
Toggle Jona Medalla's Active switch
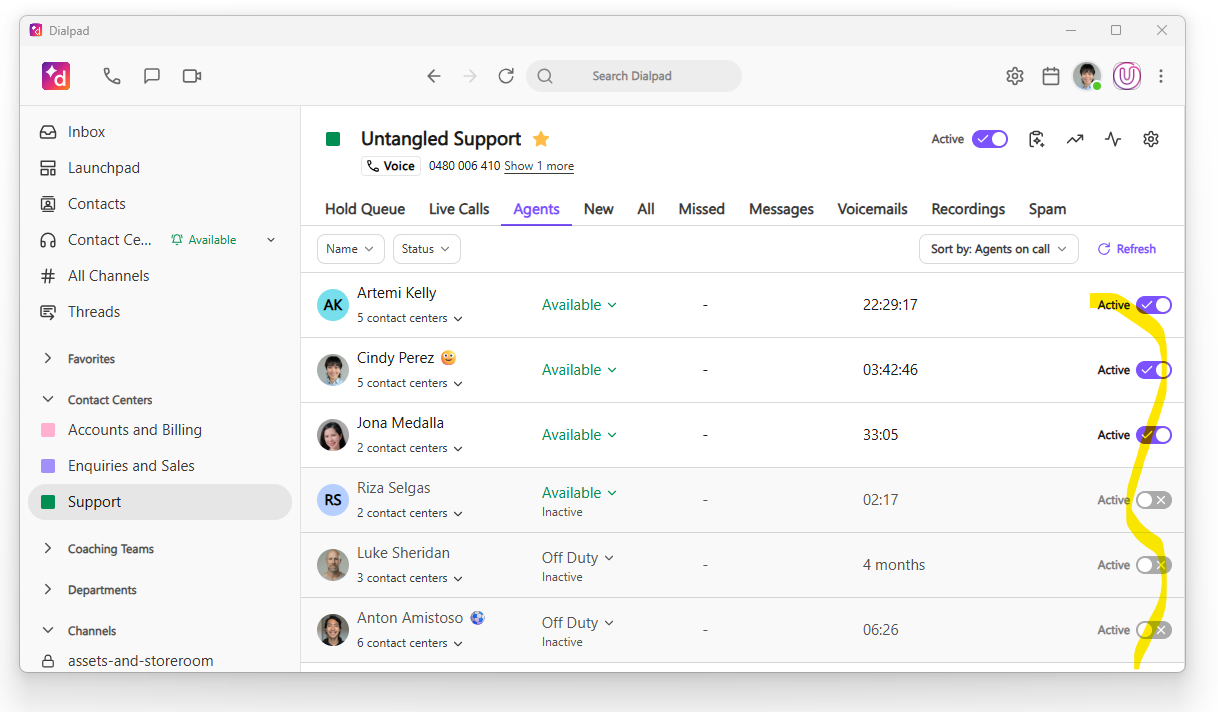1154,435
